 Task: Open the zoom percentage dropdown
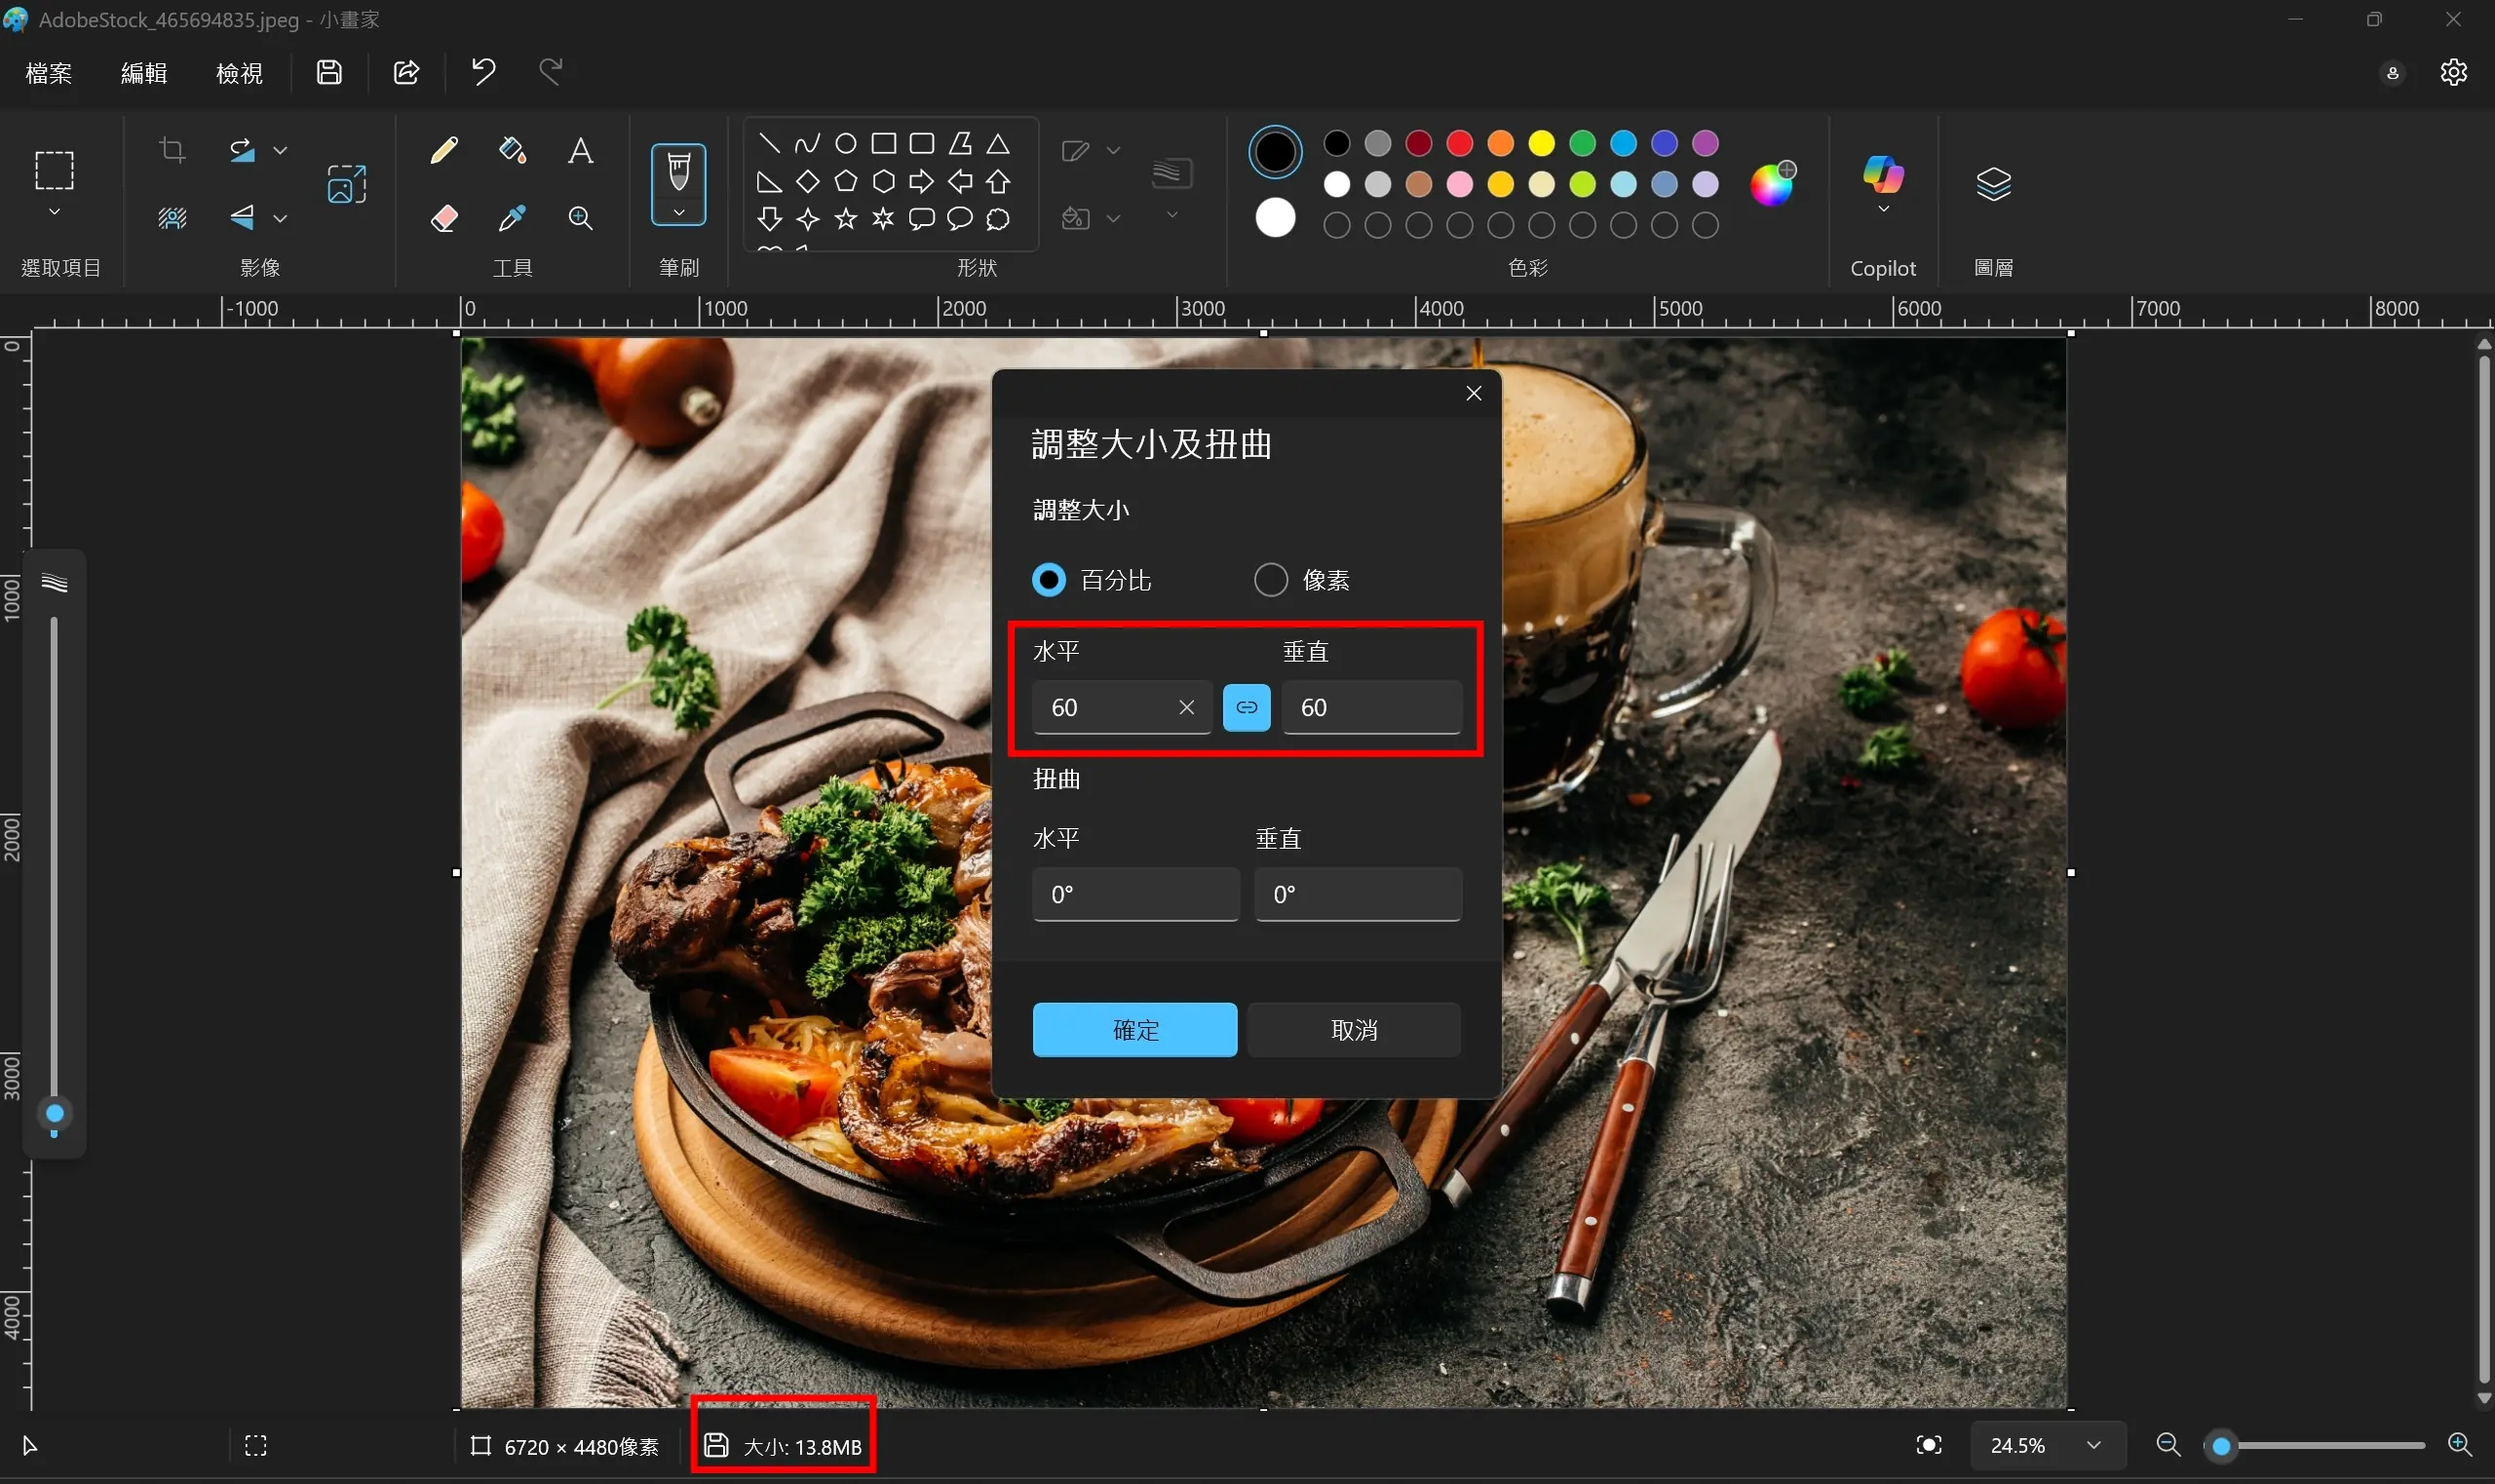pyautogui.click(x=2093, y=1445)
